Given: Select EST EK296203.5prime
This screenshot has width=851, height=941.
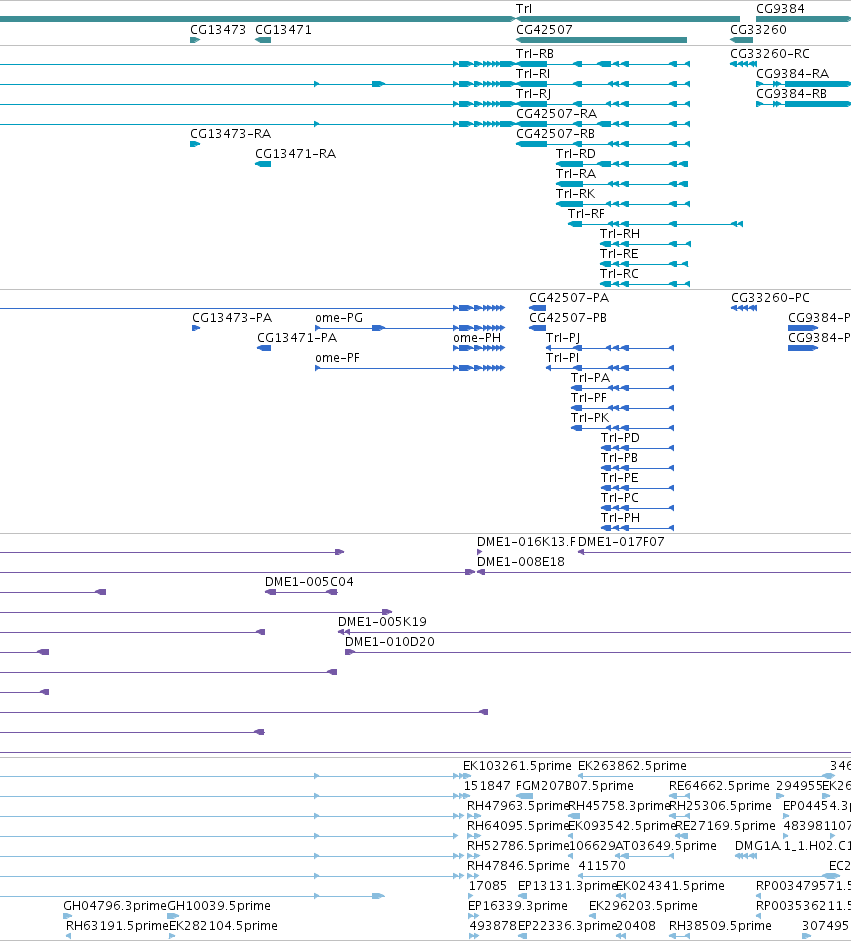Looking at the screenshot, I should [x=643, y=906].
